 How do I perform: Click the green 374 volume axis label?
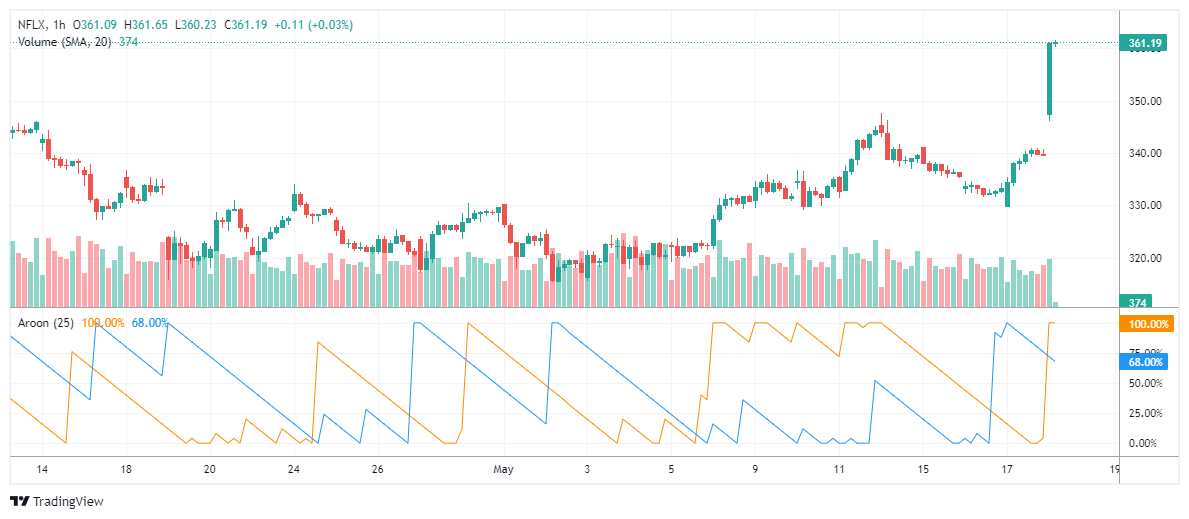point(1135,302)
